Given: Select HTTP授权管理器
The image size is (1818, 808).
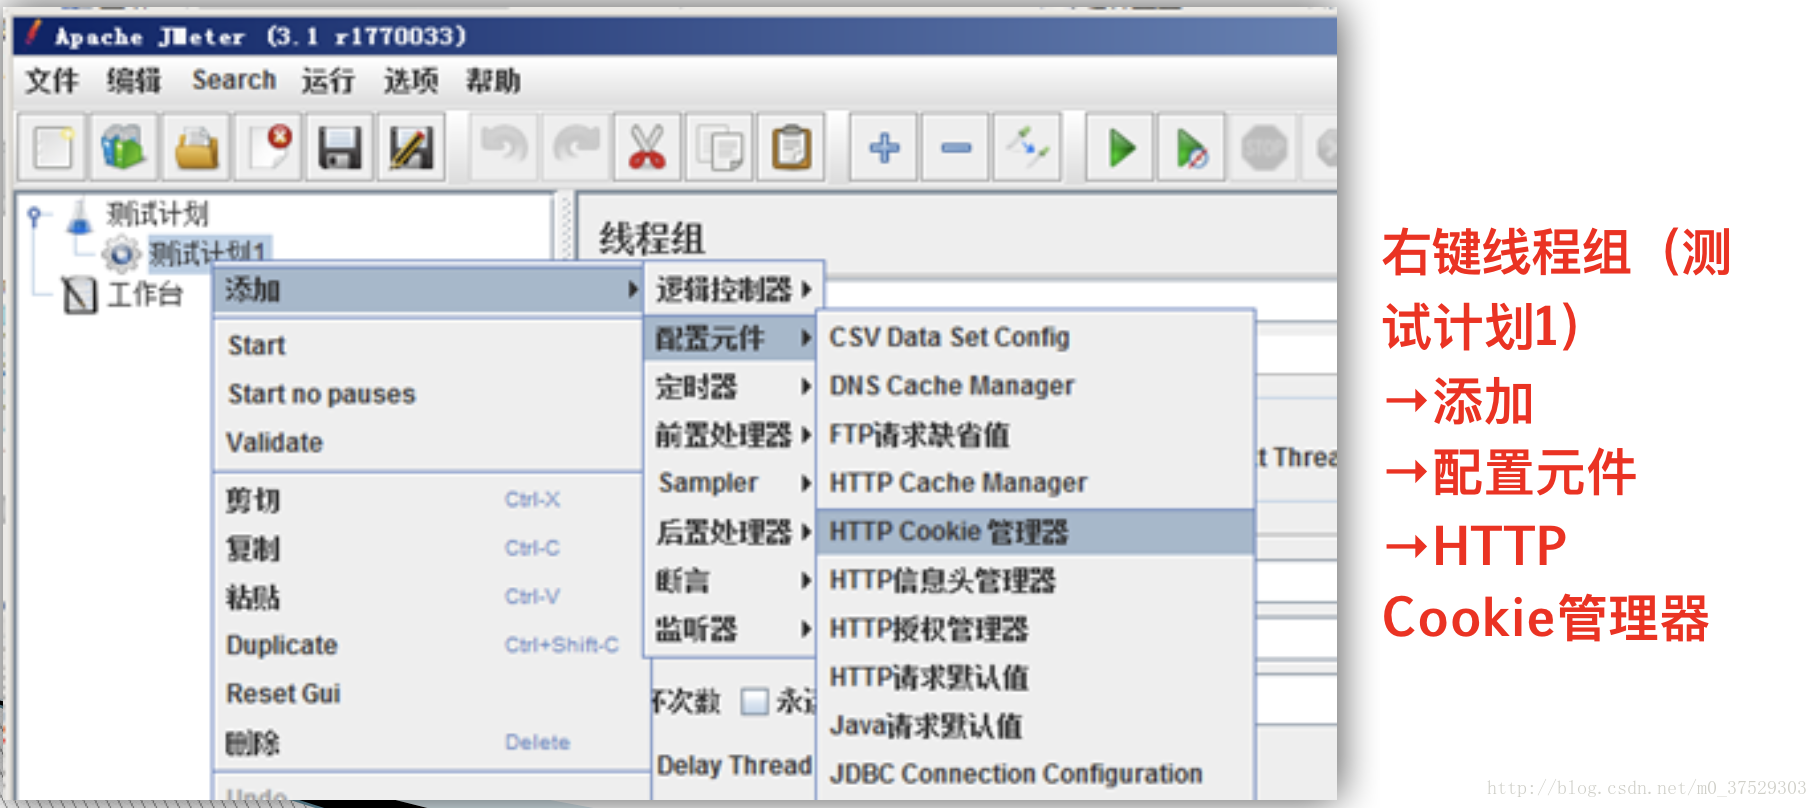Looking at the screenshot, I should click(x=1036, y=629).
